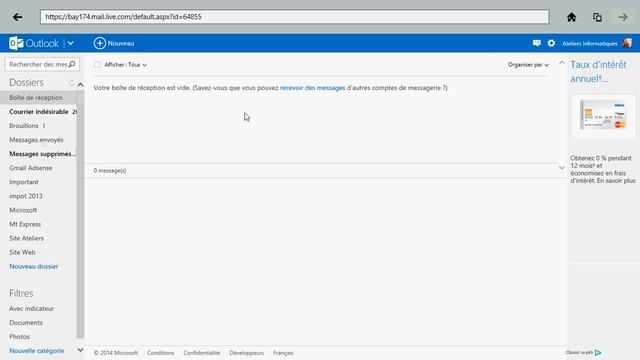The image size is (640, 360).
Task: Open the Microsoft folder
Action: tap(23, 210)
